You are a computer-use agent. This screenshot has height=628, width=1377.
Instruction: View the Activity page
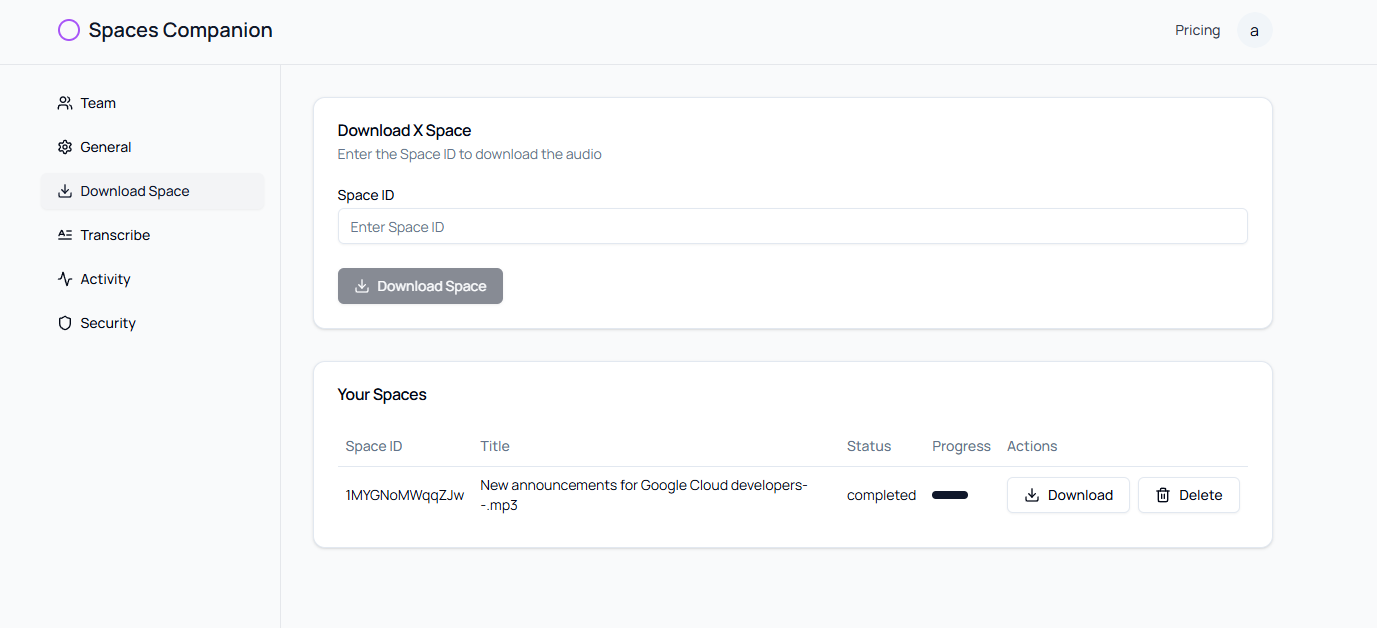(152, 279)
